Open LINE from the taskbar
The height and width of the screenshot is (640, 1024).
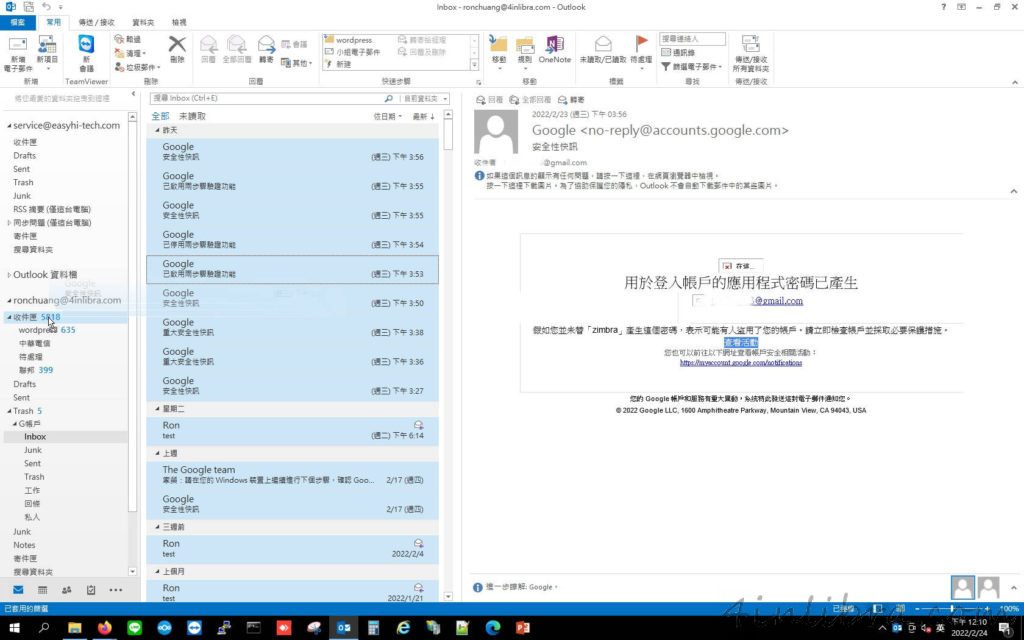coord(135,628)
